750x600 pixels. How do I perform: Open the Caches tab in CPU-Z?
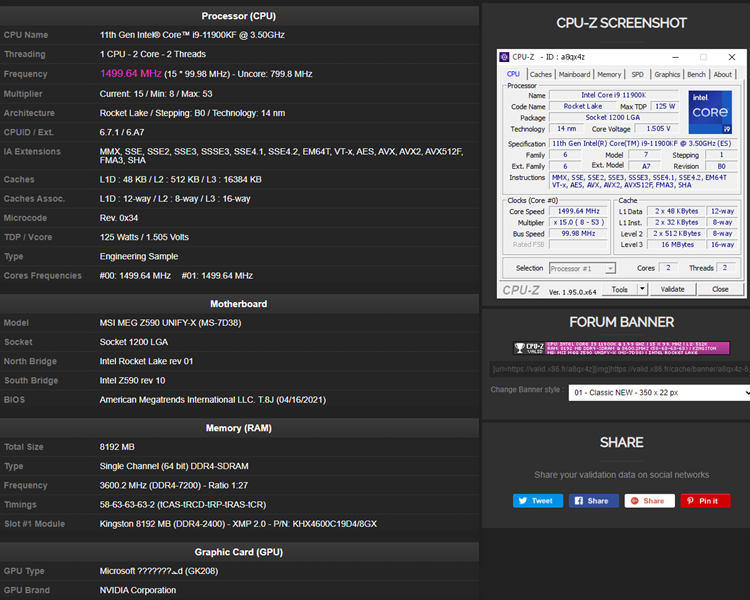(540, 74)
